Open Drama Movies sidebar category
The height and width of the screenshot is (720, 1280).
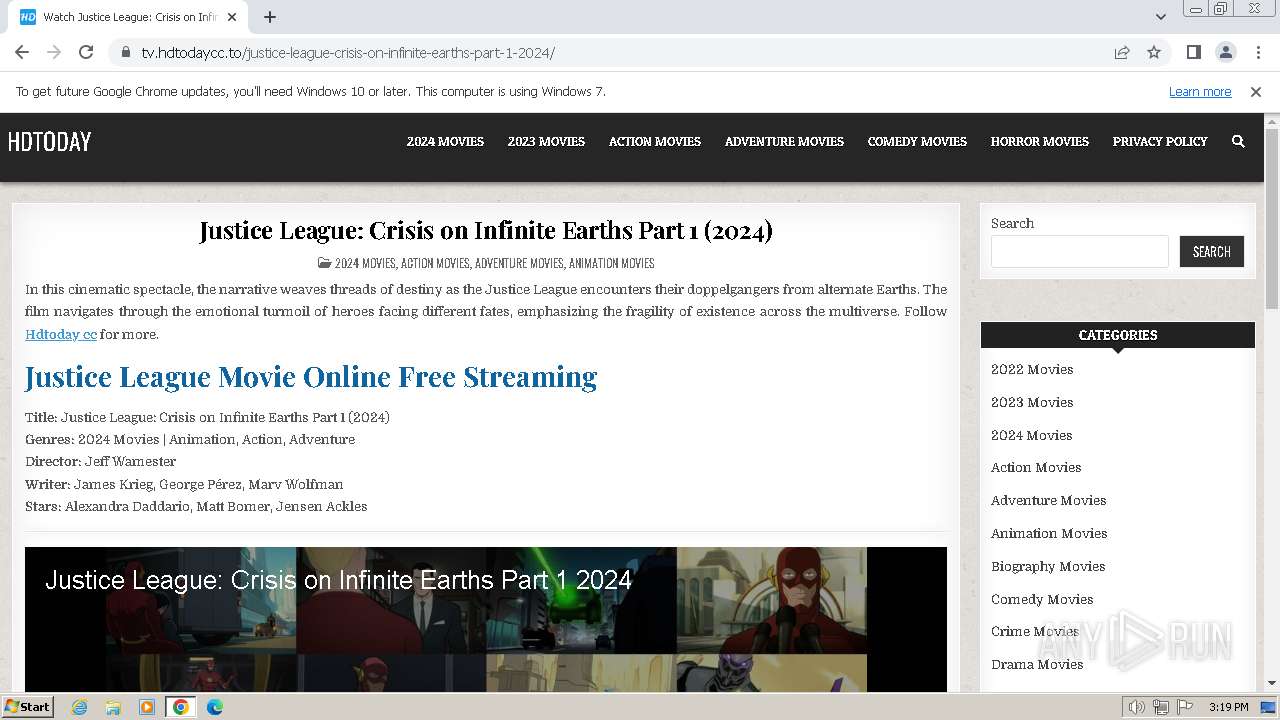pyautogui.click(x=1037, y=664)
